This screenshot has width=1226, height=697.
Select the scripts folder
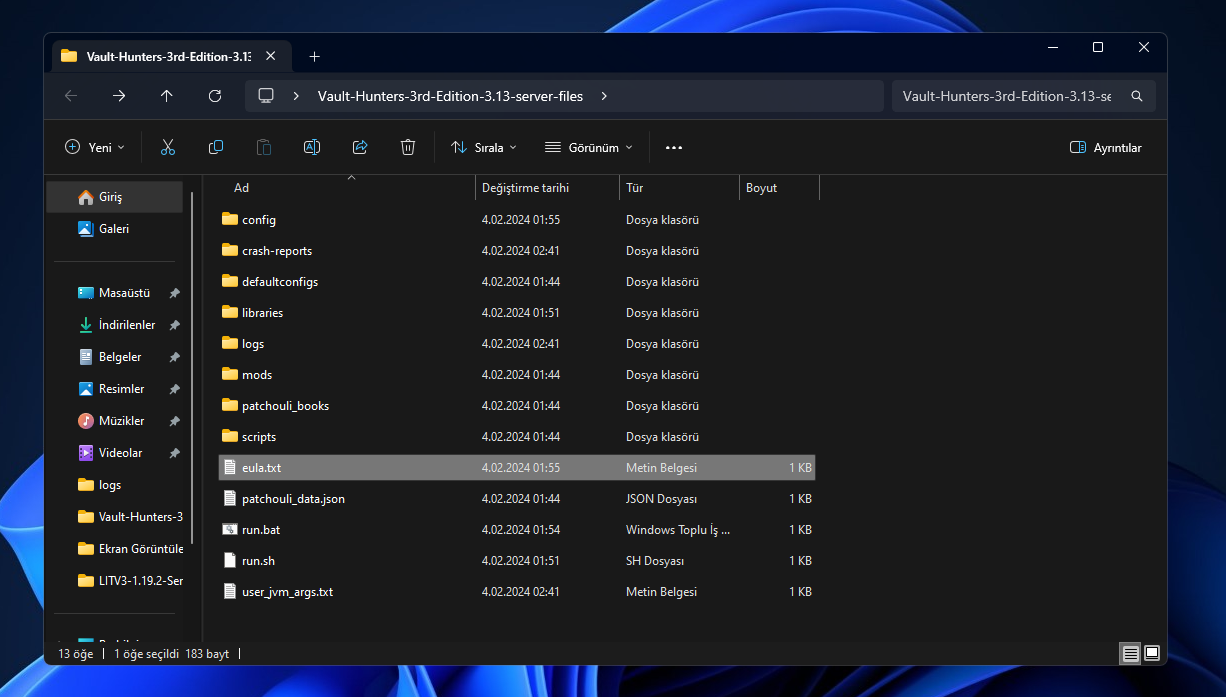pos(517,436)
